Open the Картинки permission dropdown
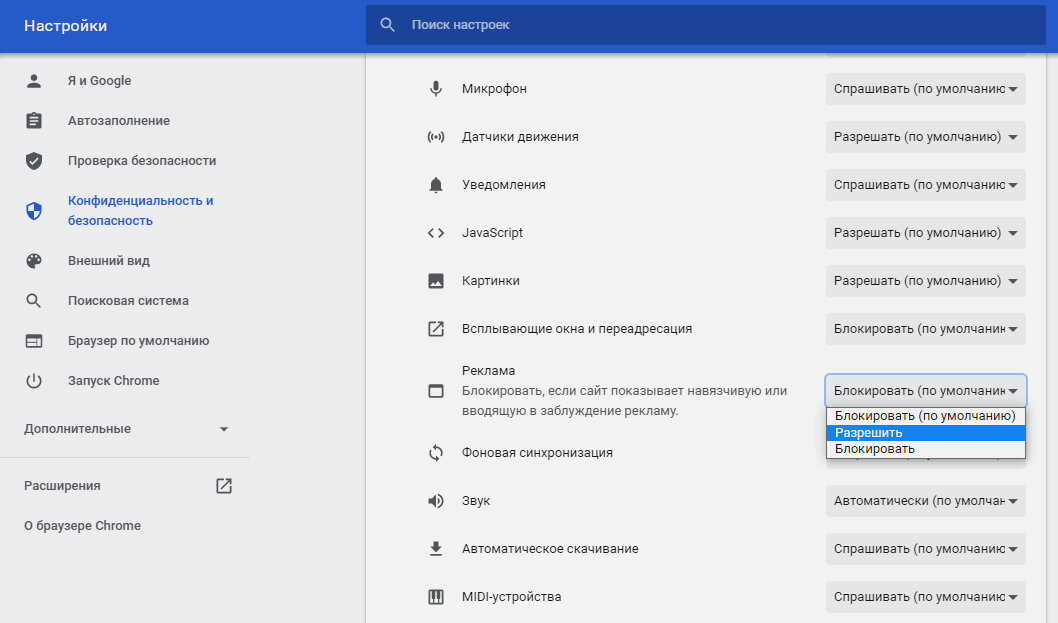This screenshot has height=623, width=1058. click(x=925, y=281)
